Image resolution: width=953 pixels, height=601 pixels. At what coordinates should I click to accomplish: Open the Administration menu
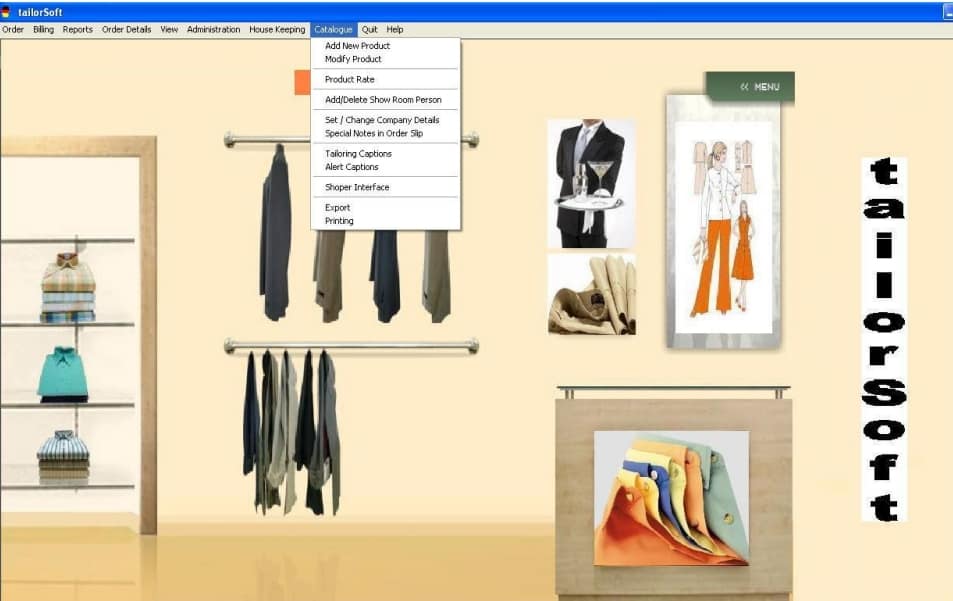[x=213, y=30]
